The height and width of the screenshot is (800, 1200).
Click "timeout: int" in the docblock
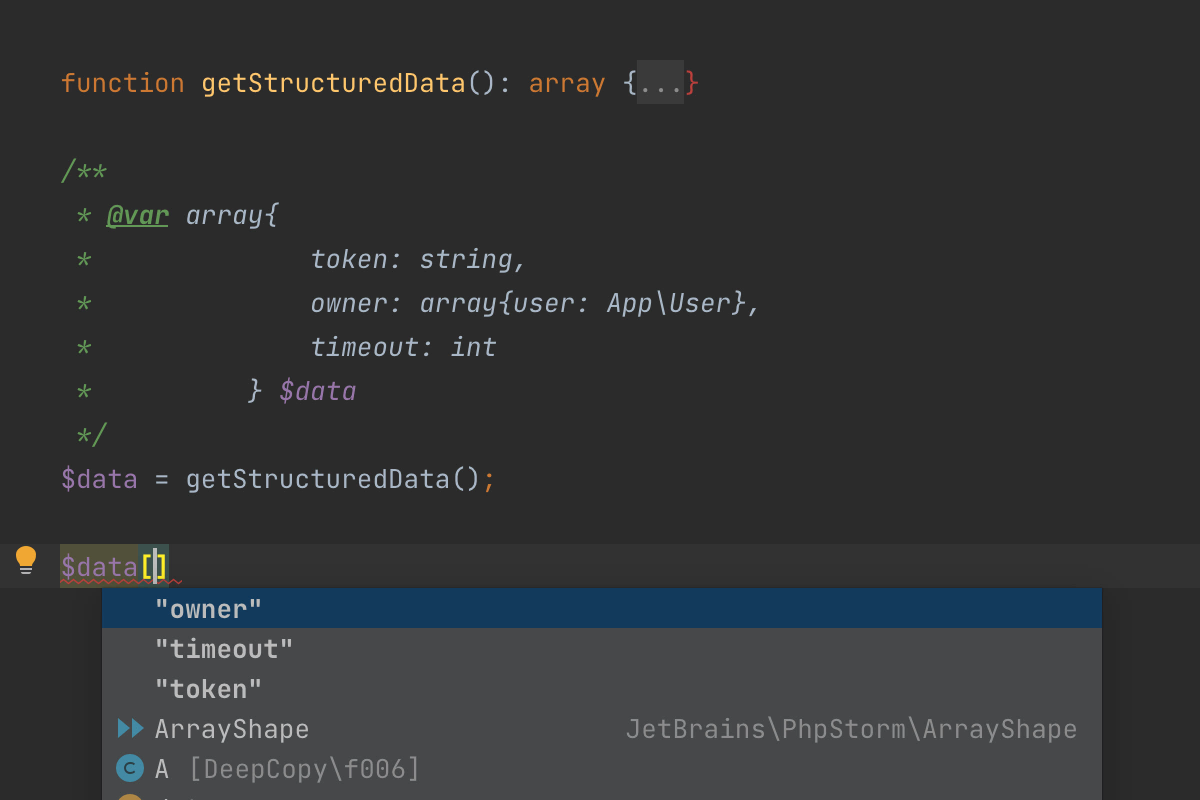(x=403, y=347)
